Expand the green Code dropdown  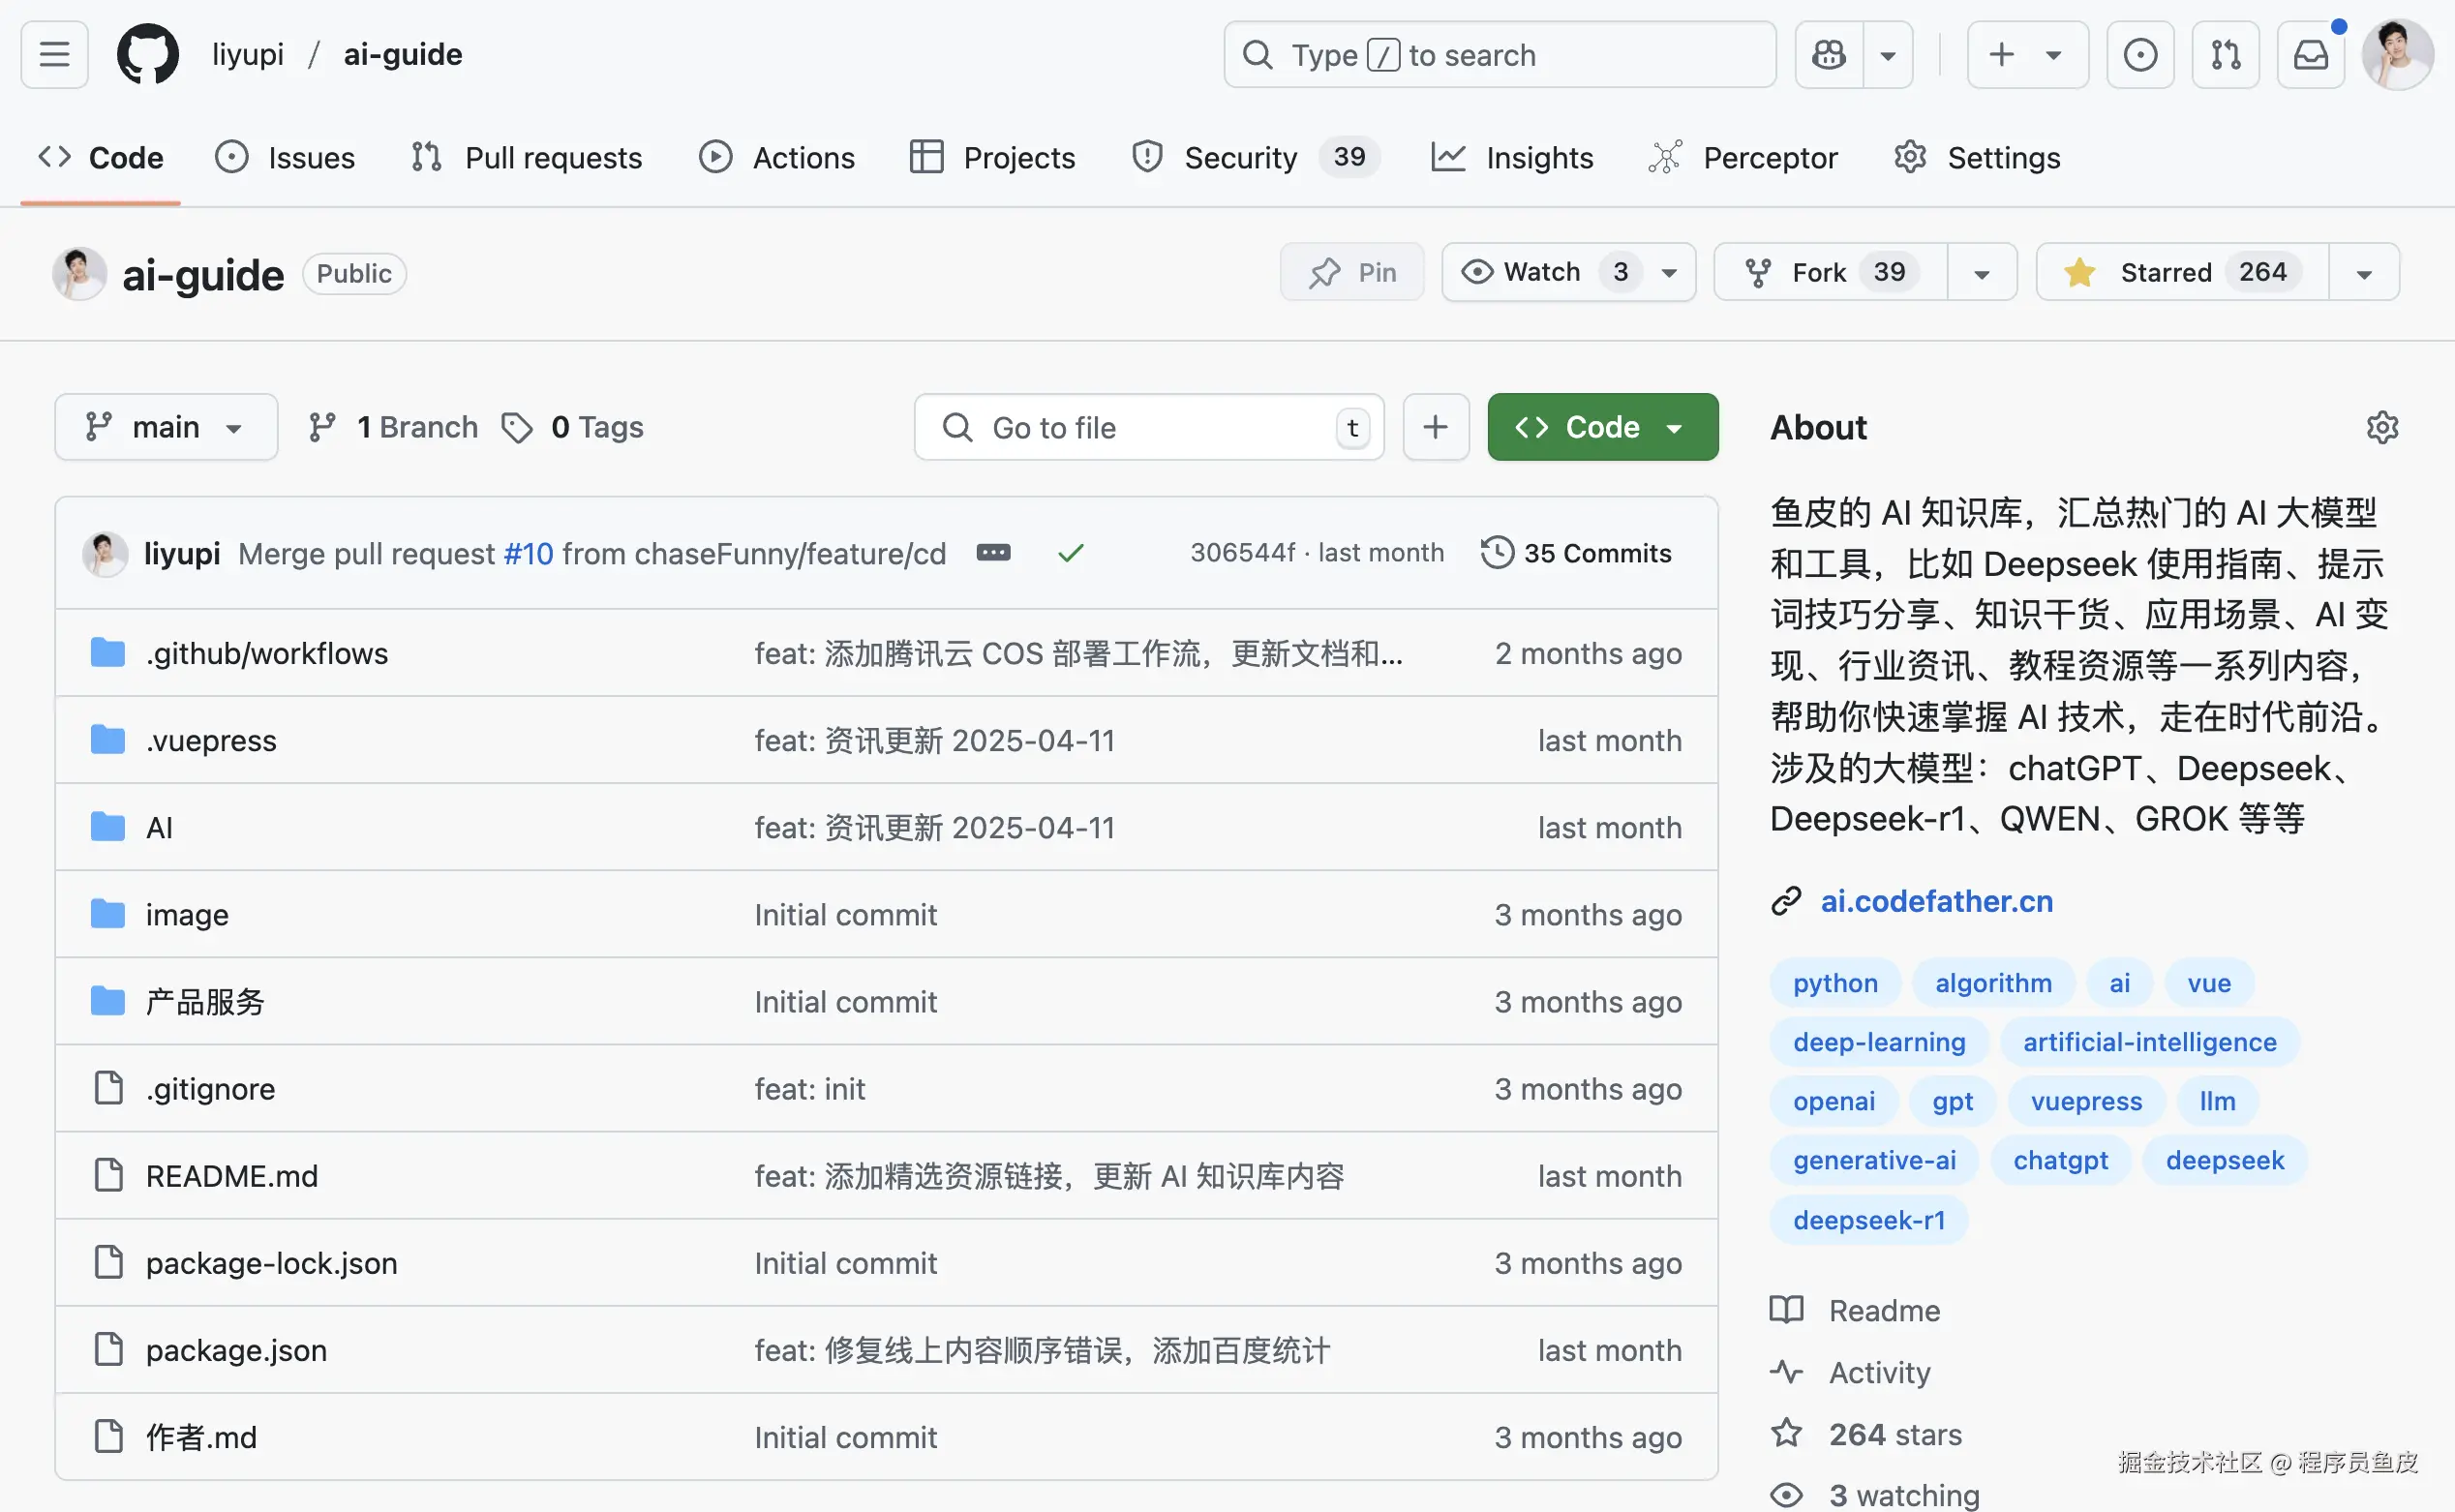pyautogui.click(x=1602, y=428)
